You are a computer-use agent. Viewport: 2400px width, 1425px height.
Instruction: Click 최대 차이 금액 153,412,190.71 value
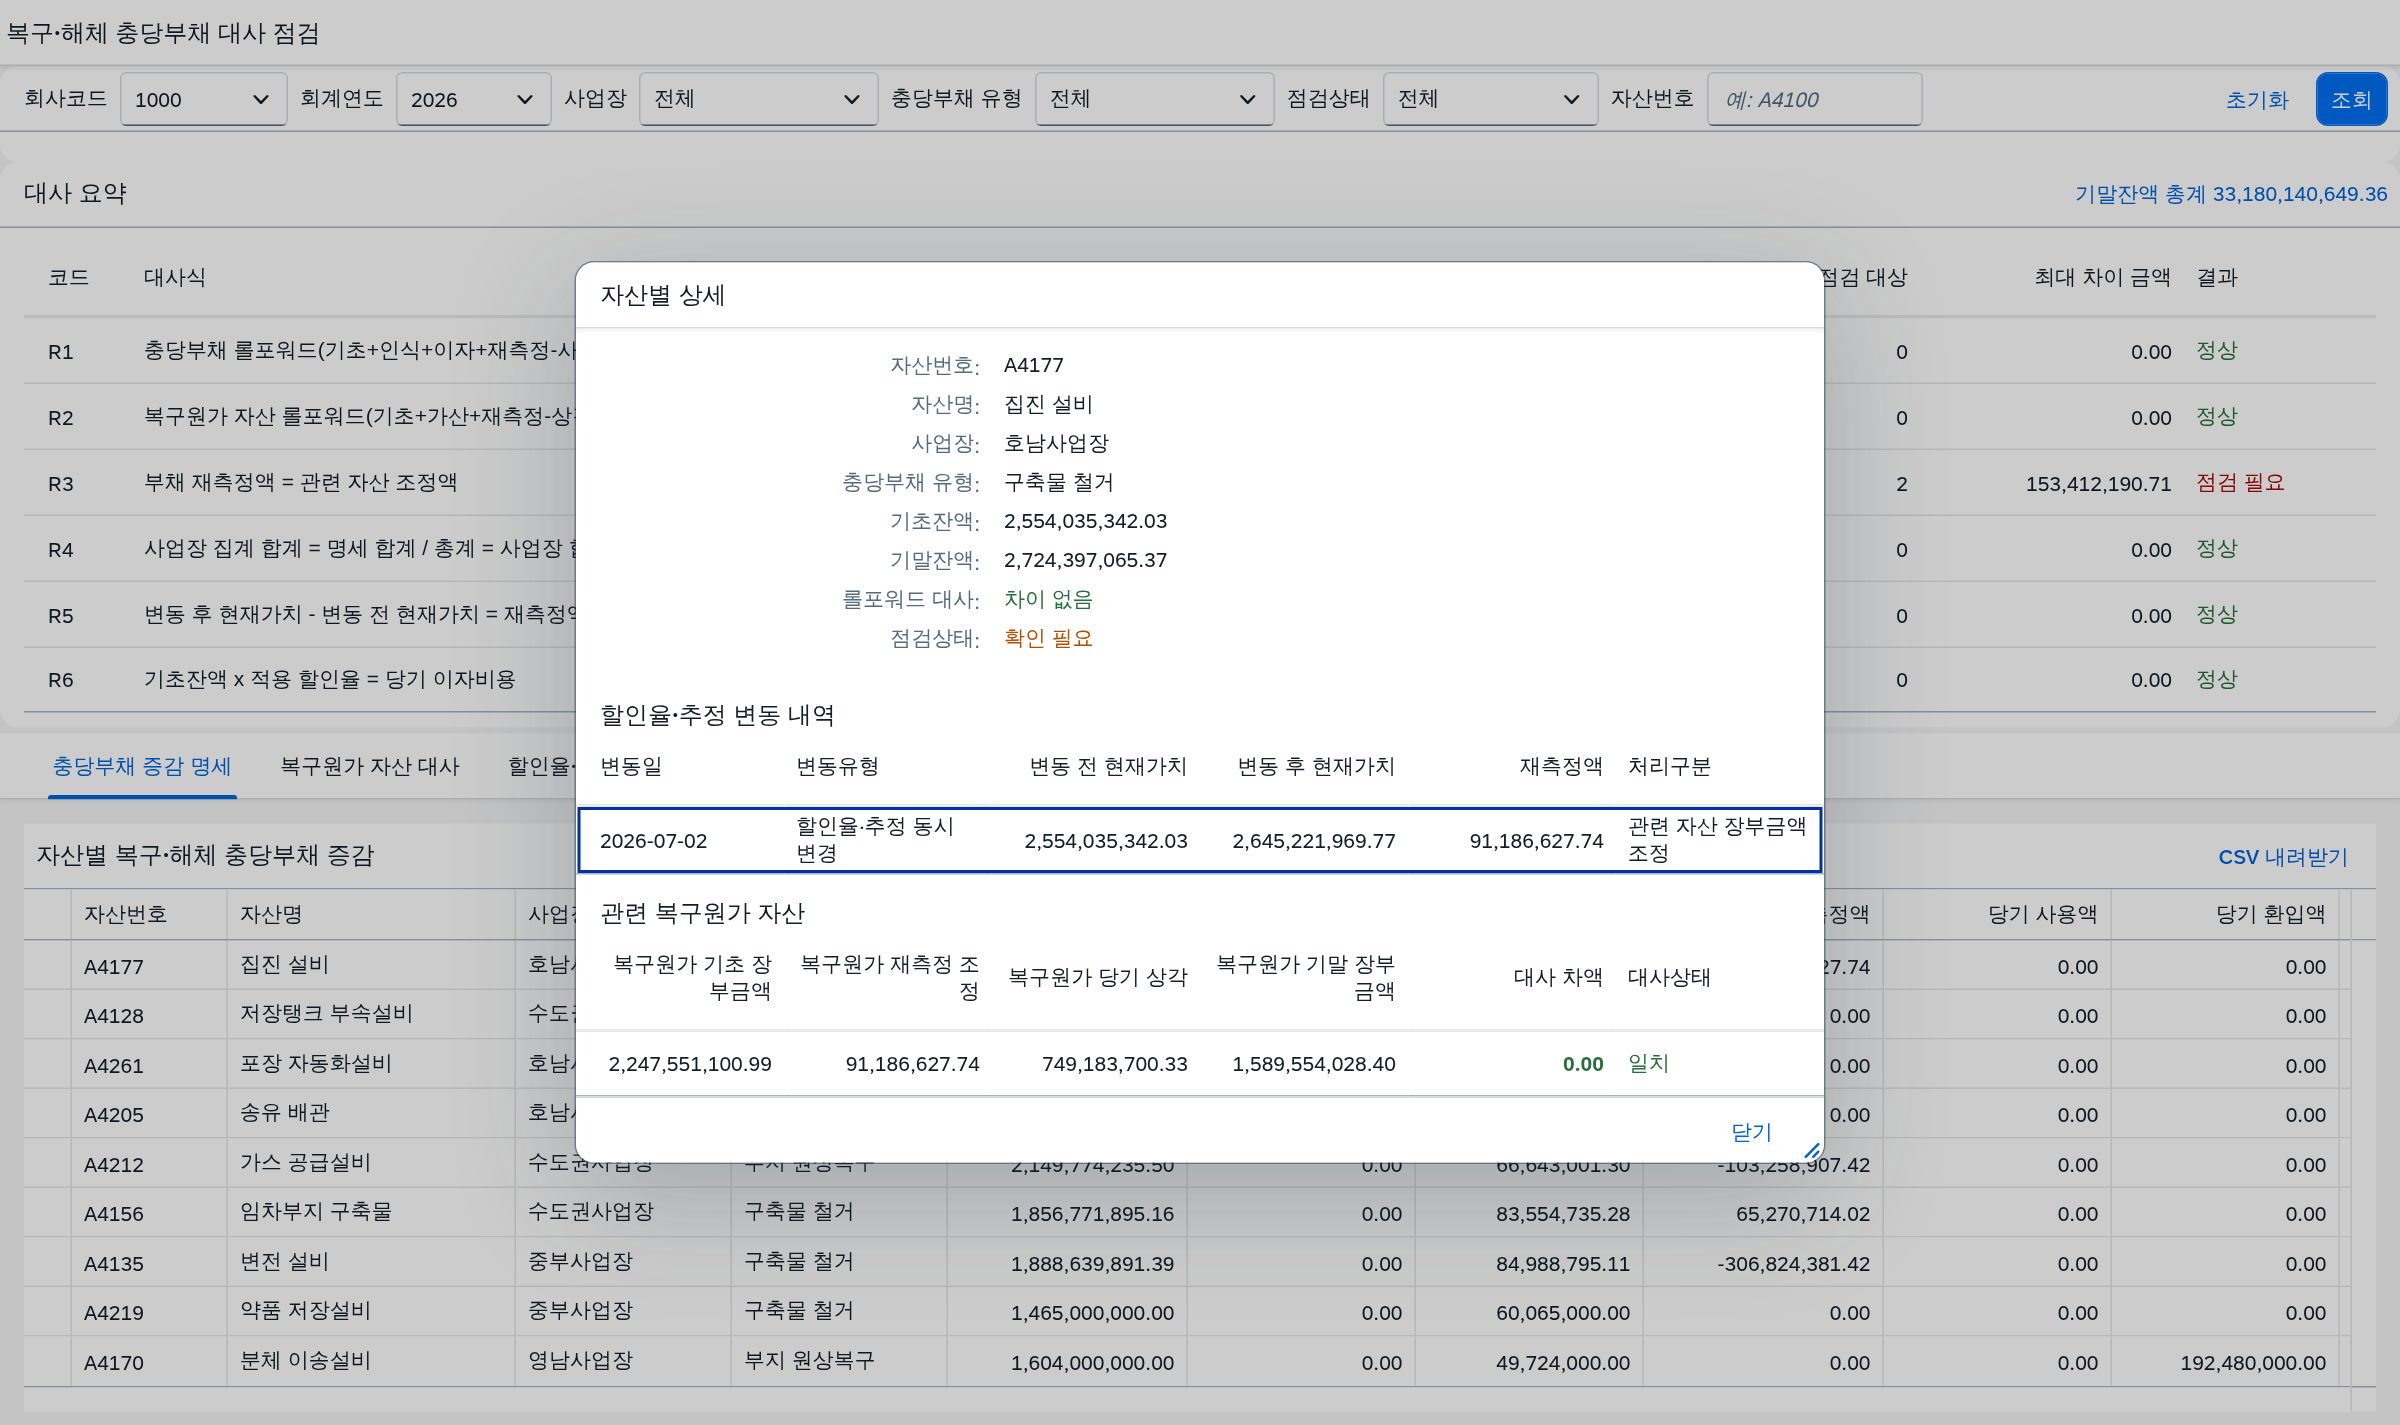2098,484
